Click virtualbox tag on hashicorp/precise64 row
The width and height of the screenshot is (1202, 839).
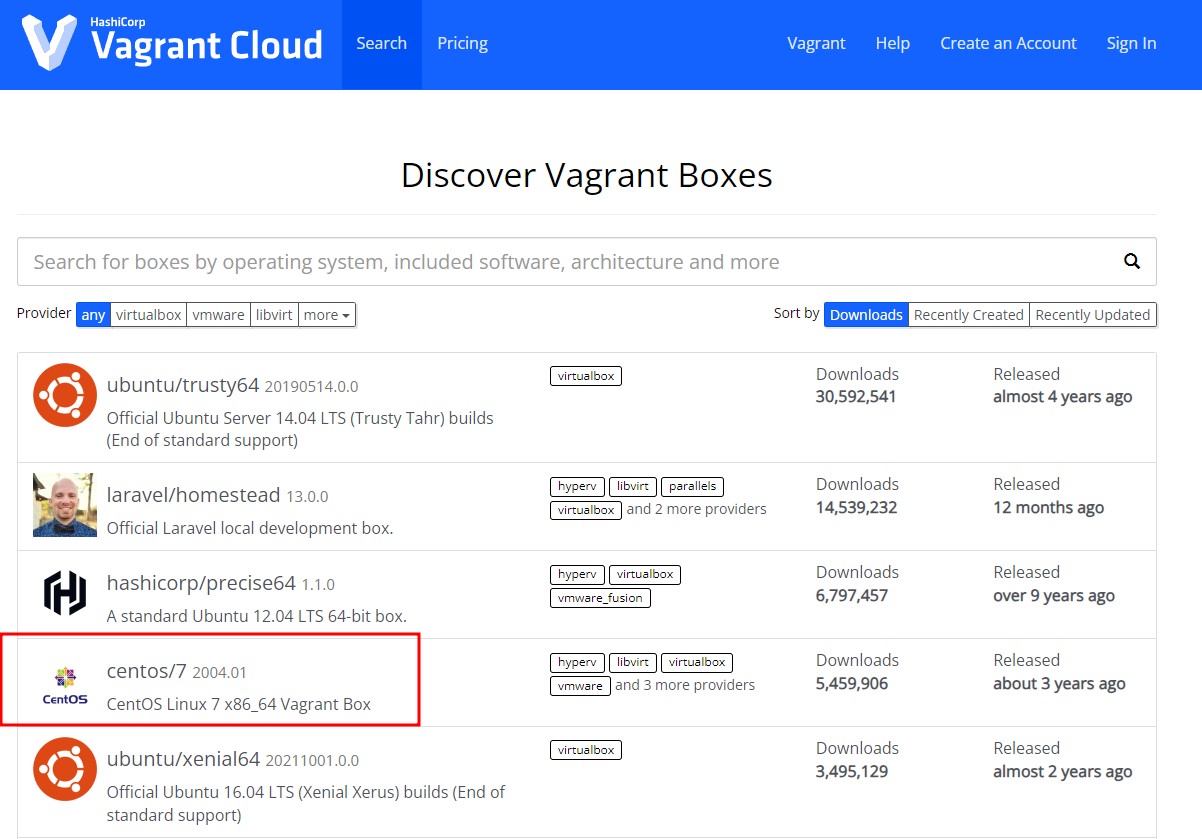coord(645,574)
